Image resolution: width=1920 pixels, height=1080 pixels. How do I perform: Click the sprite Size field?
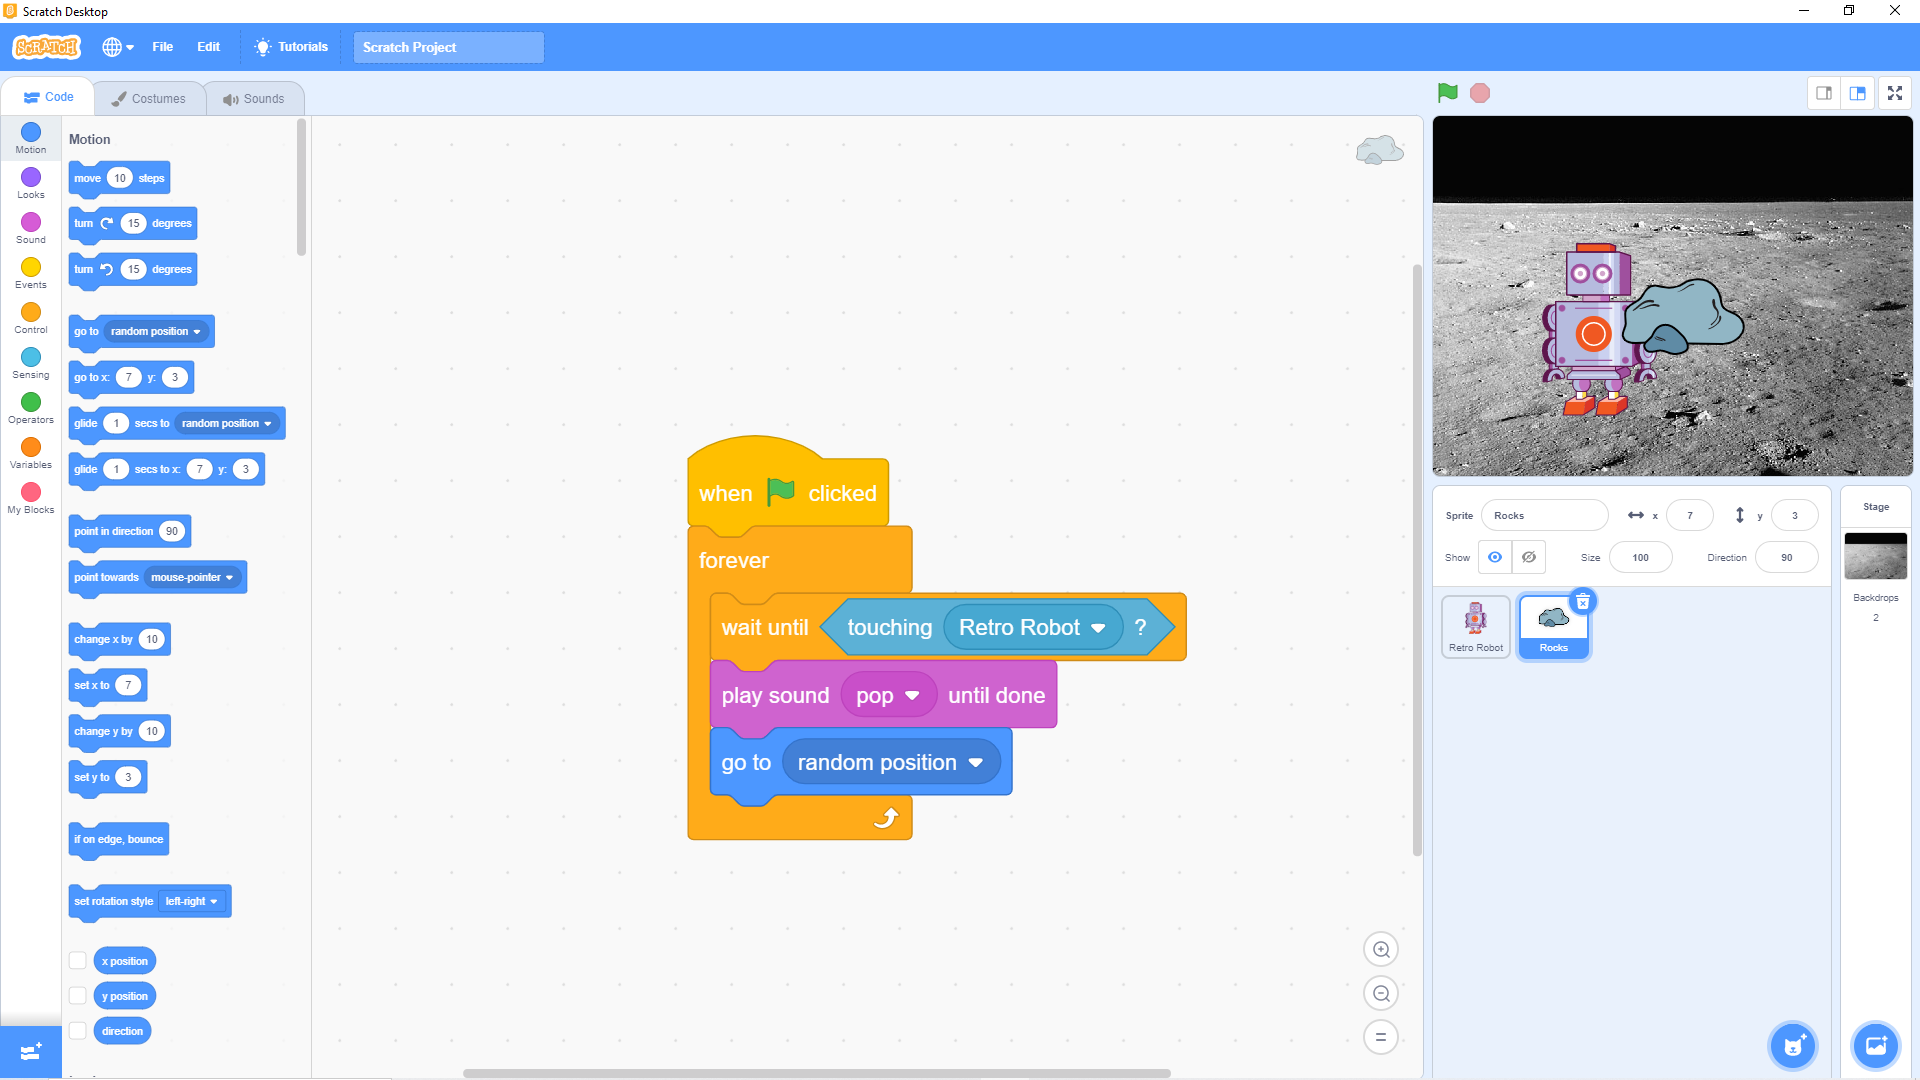pyautogui.click(x=1640, y=557)
